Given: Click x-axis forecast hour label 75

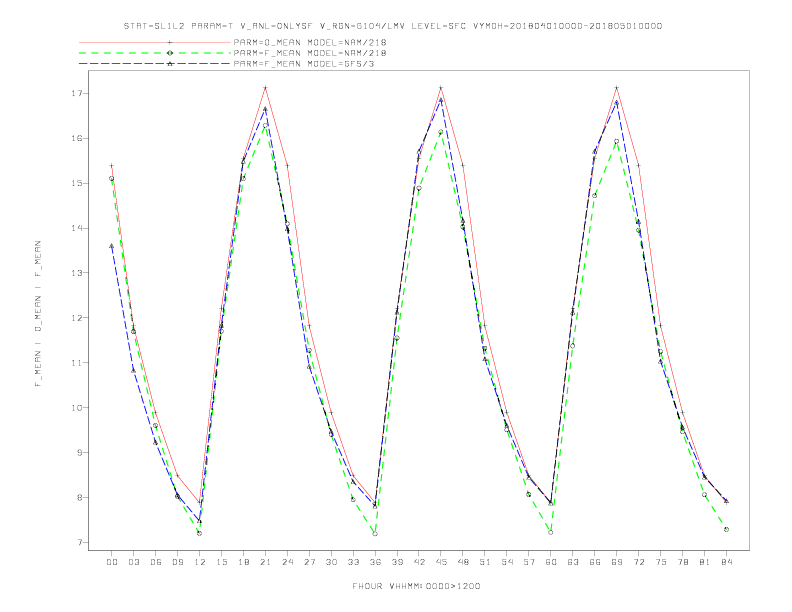Looking at the screenshot, I should tap(661, 562).
